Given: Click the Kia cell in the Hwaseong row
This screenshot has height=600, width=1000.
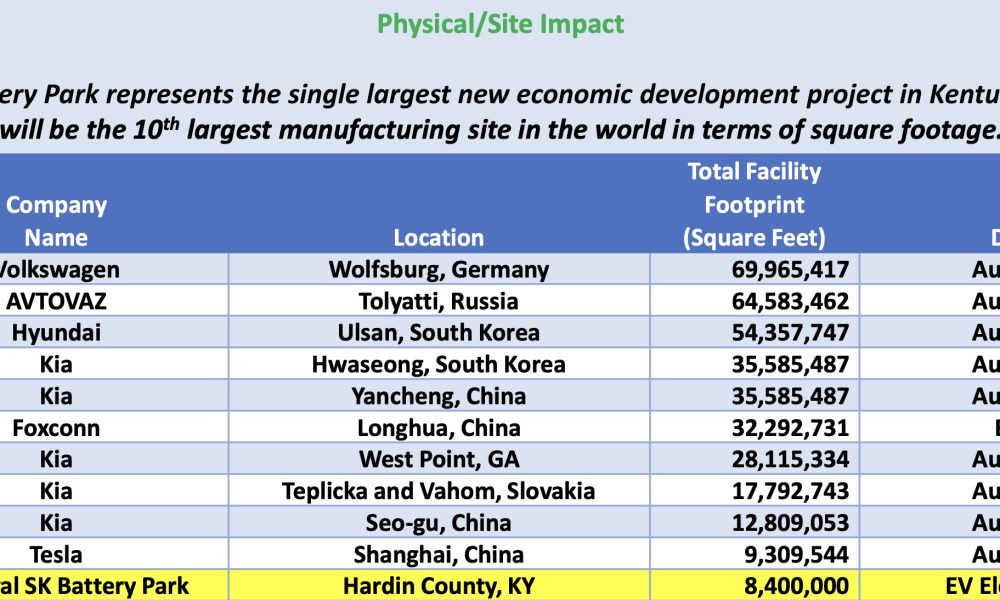Looking at the screenshot, I should (114, 364).
